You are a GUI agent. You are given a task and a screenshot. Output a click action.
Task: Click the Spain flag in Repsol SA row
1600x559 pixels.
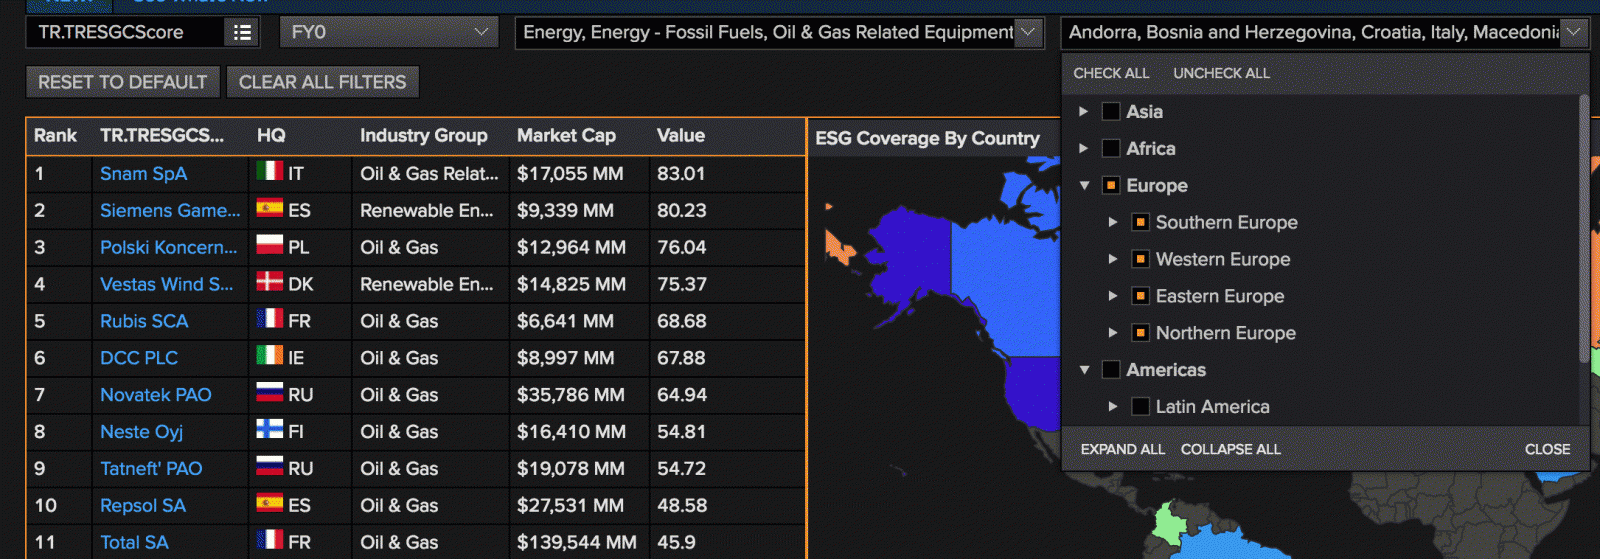[269, 503]
